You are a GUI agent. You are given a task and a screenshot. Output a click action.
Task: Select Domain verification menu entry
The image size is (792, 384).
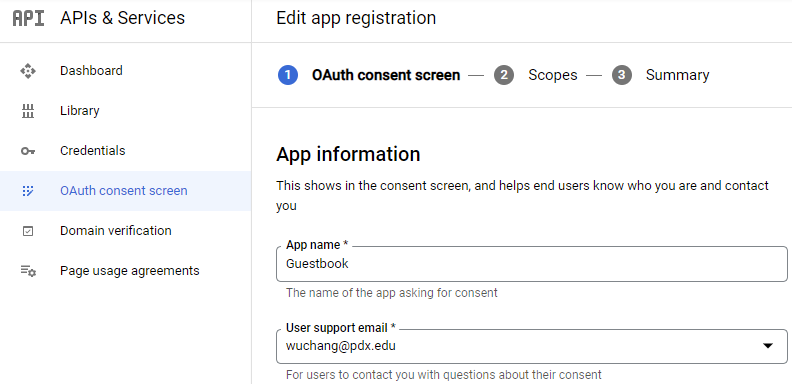pyautogui.click(x=125, y=230)
